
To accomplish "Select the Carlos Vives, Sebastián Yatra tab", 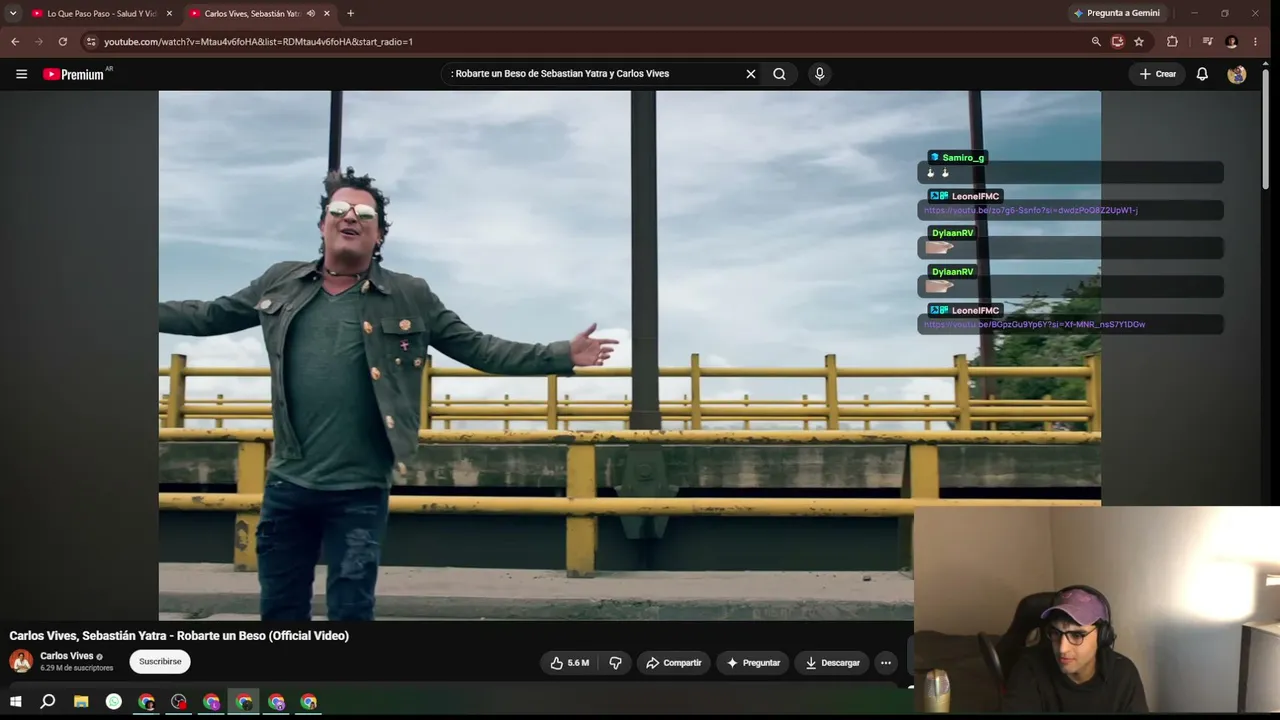I will tap(258, 14).
